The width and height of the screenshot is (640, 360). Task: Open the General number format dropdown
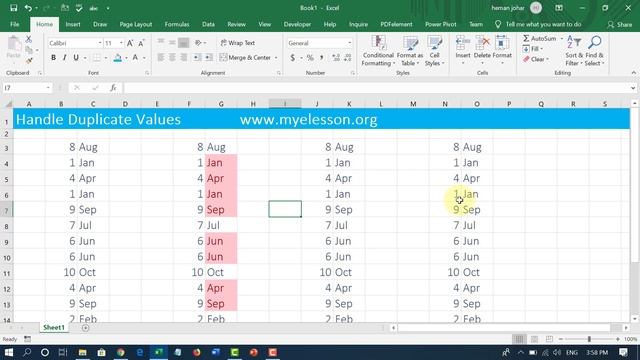coord(349,43)
